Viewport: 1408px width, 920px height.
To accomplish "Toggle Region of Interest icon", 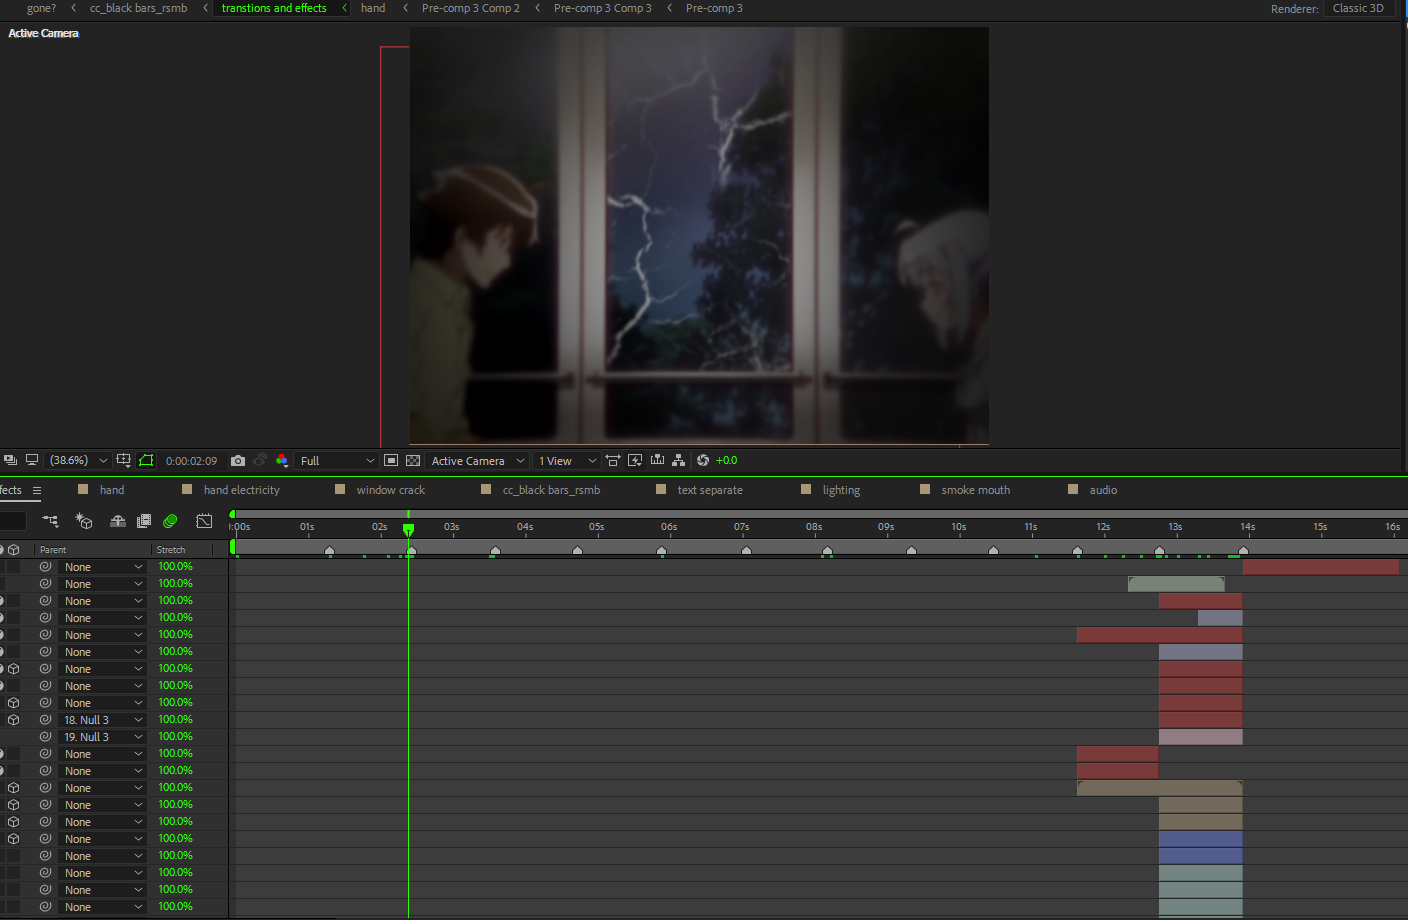I will coord(391,461).
